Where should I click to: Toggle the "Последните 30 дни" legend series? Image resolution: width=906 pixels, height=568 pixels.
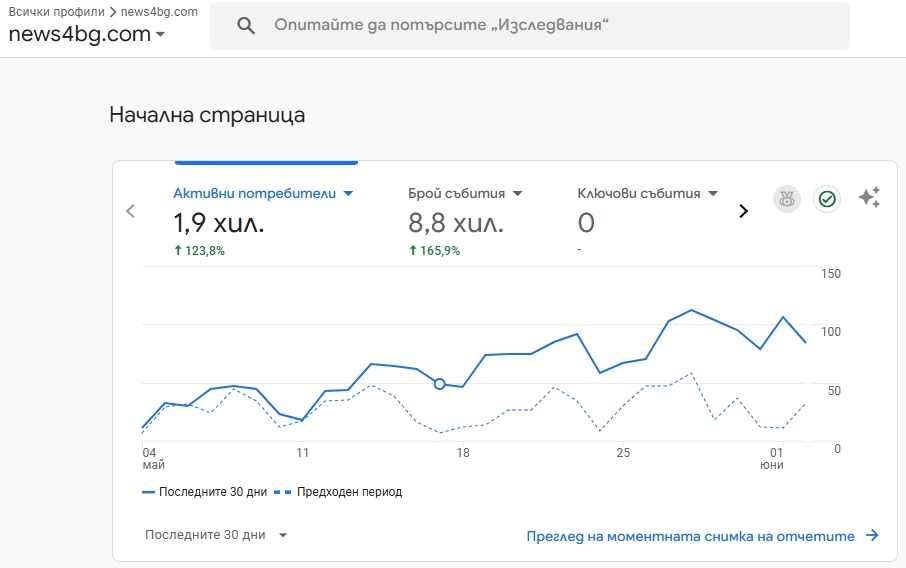click(205, 492)
